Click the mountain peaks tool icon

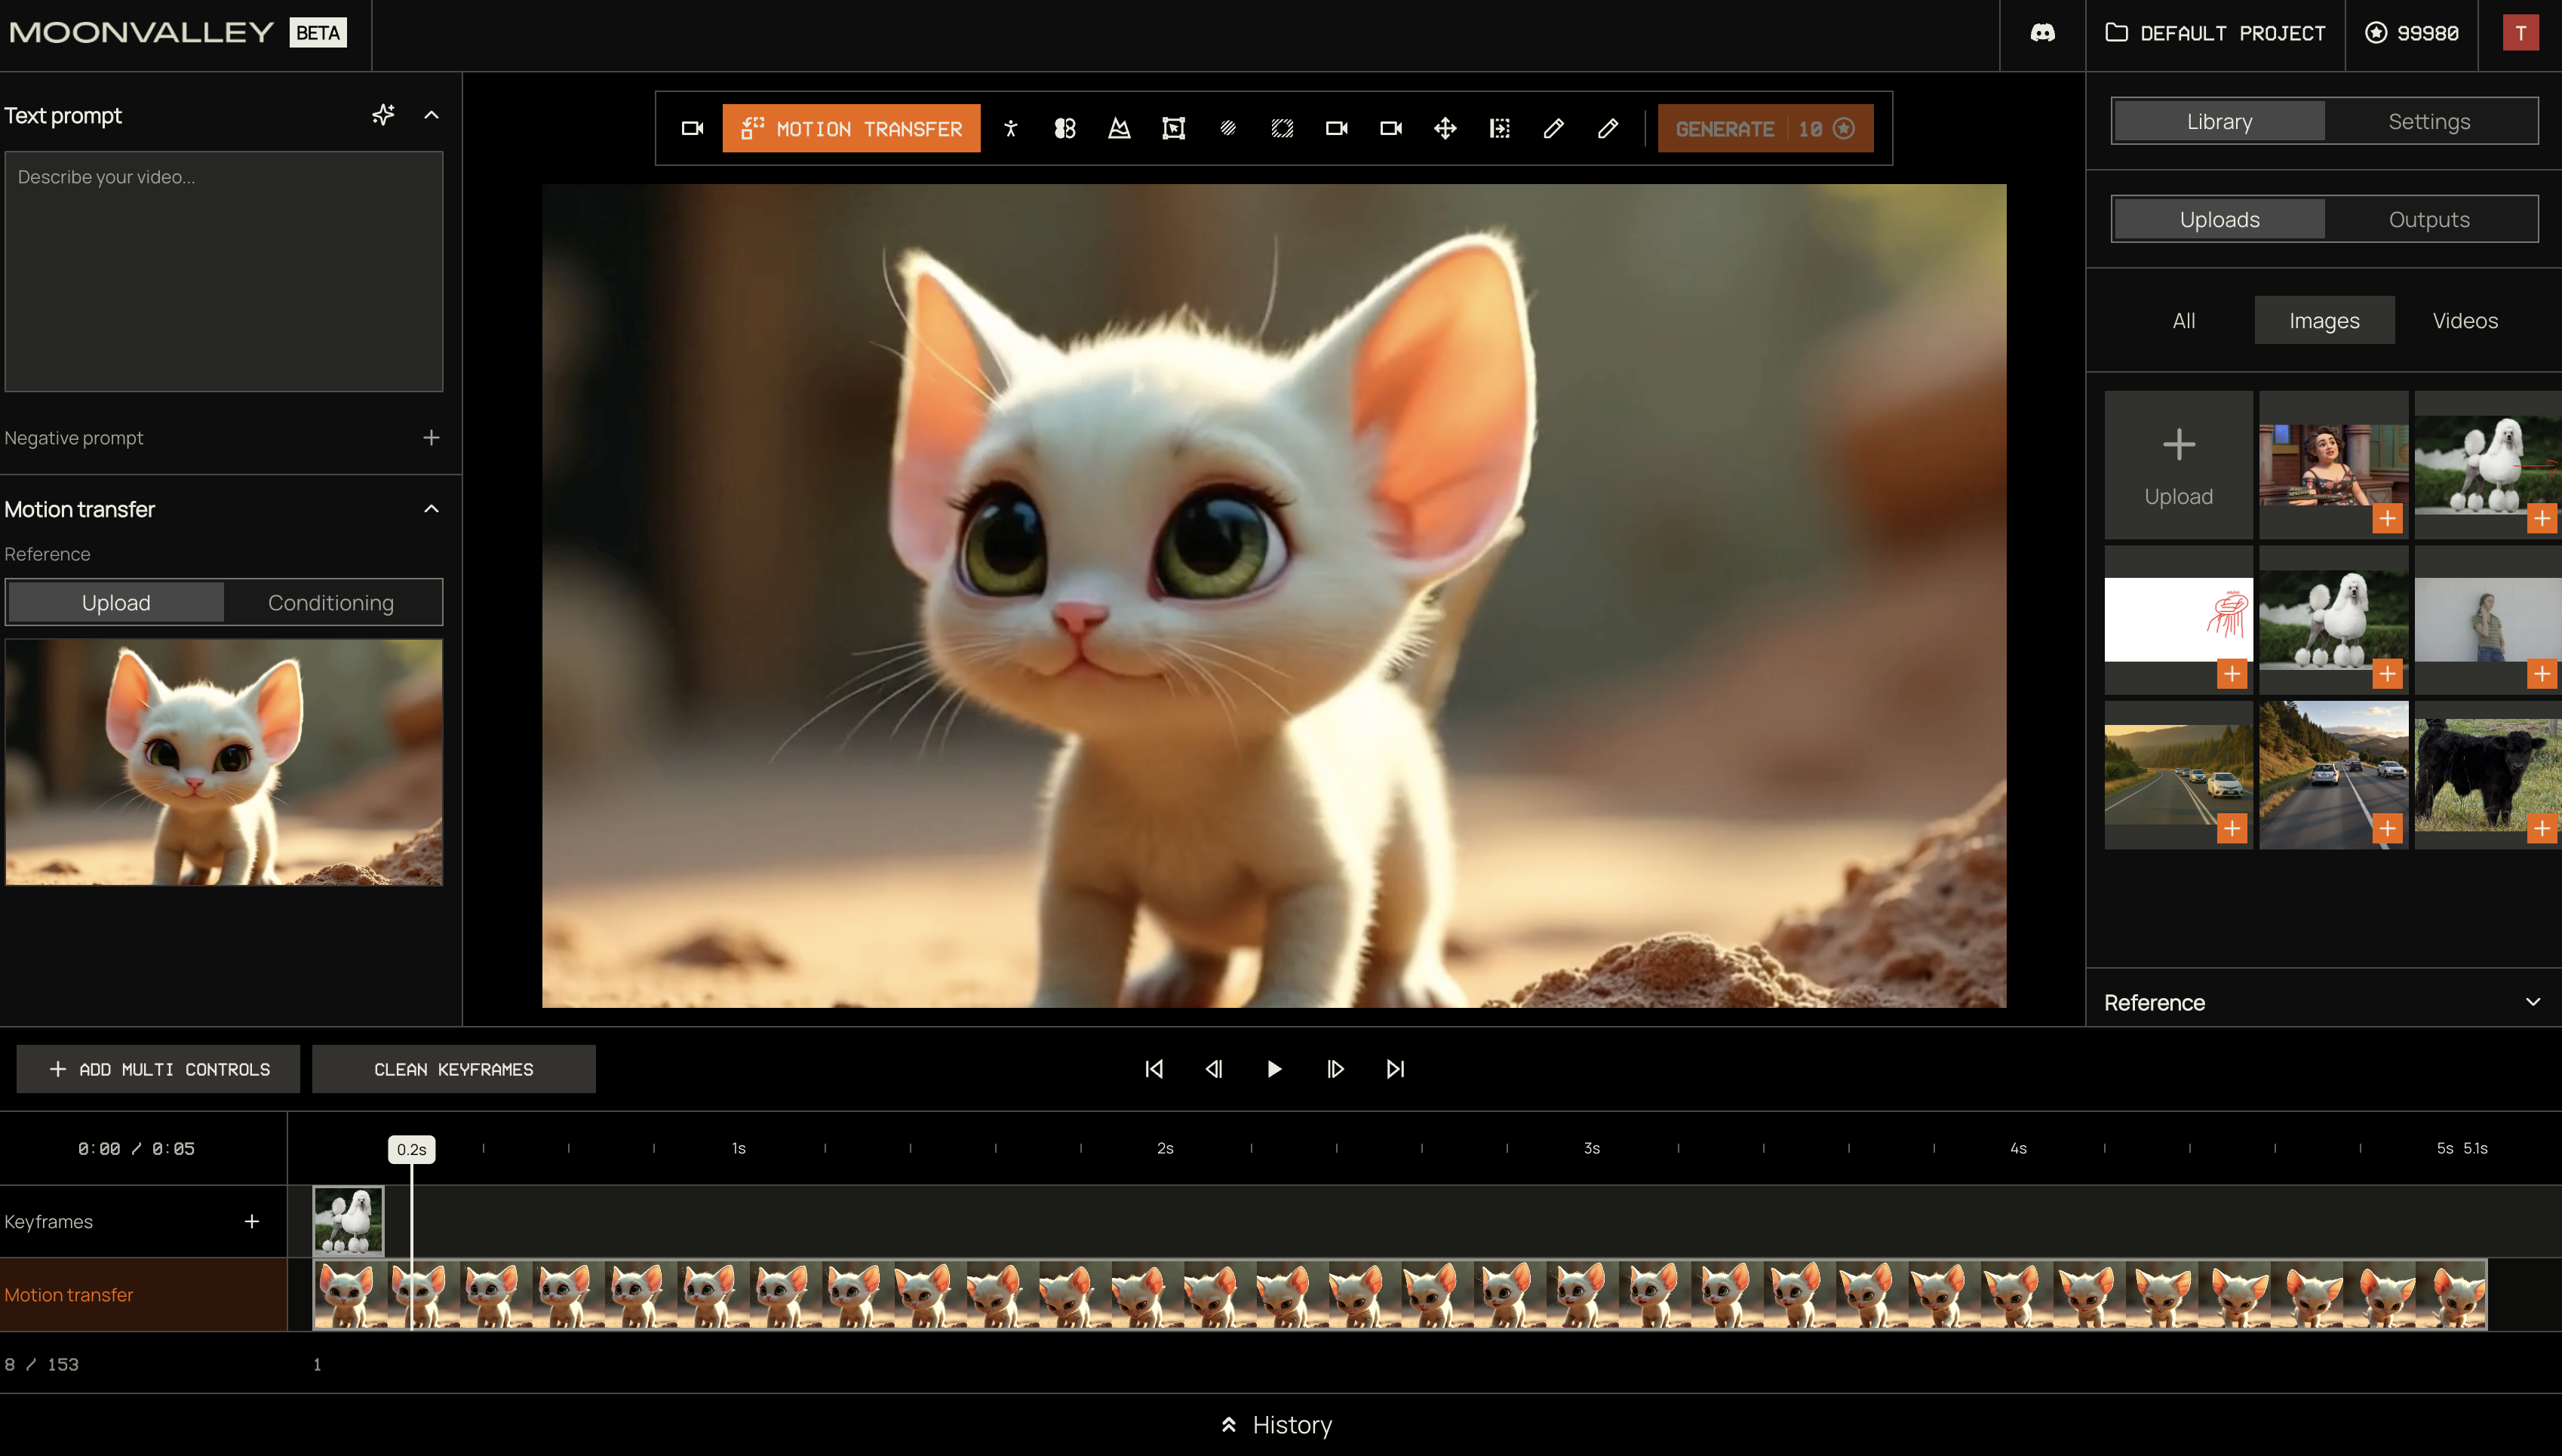[x=1119, y=128]
